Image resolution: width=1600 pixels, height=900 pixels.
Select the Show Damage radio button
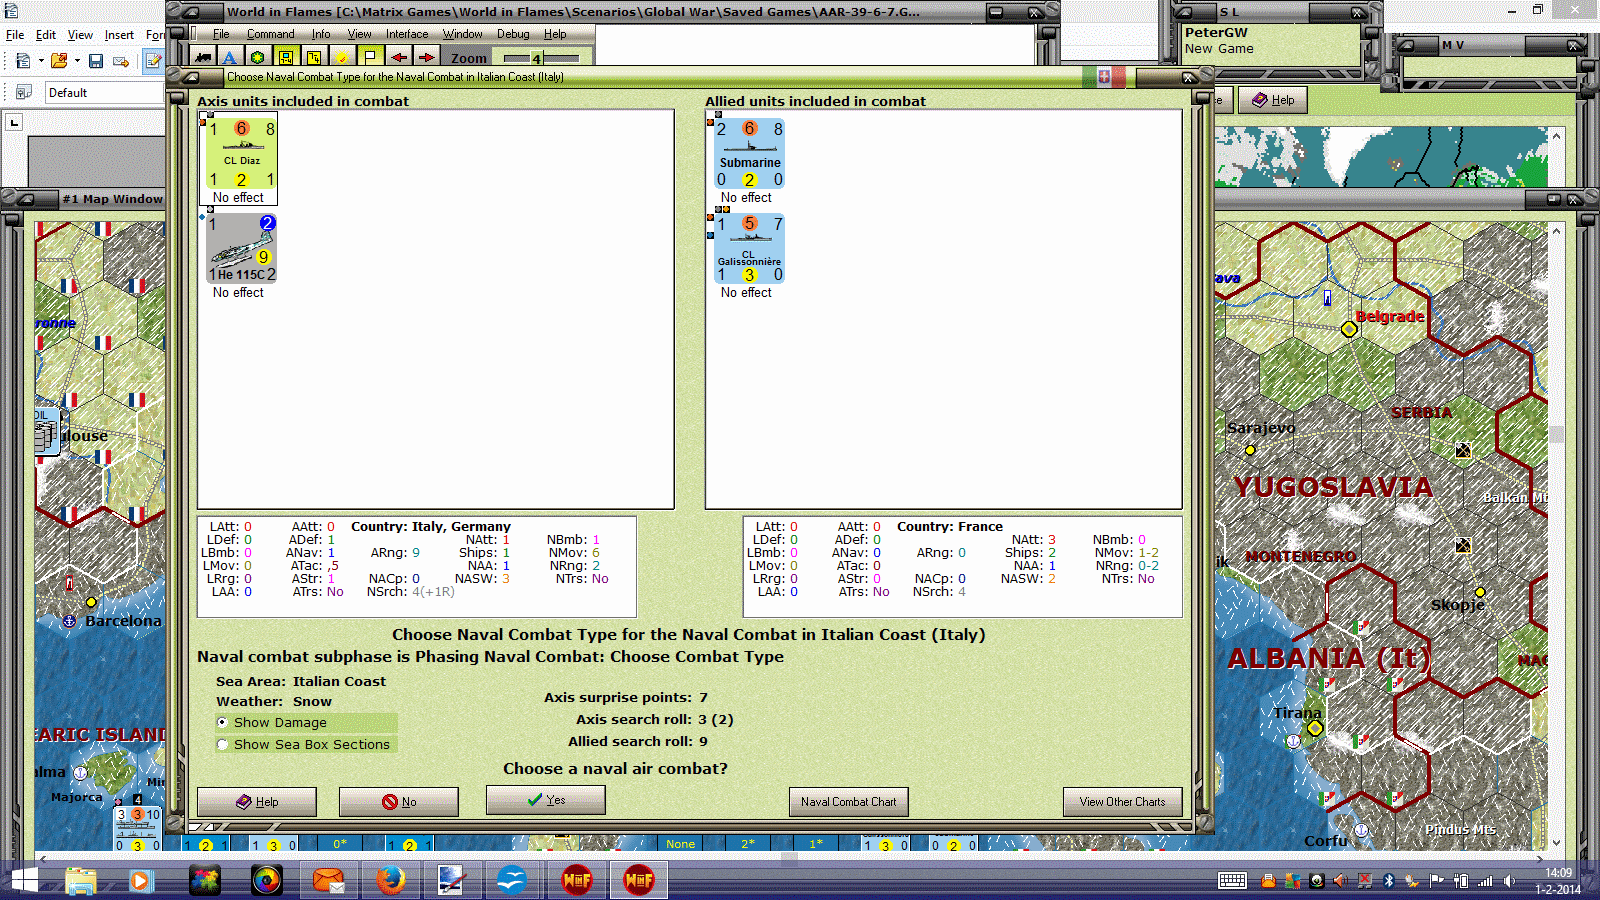coord(222,722)
